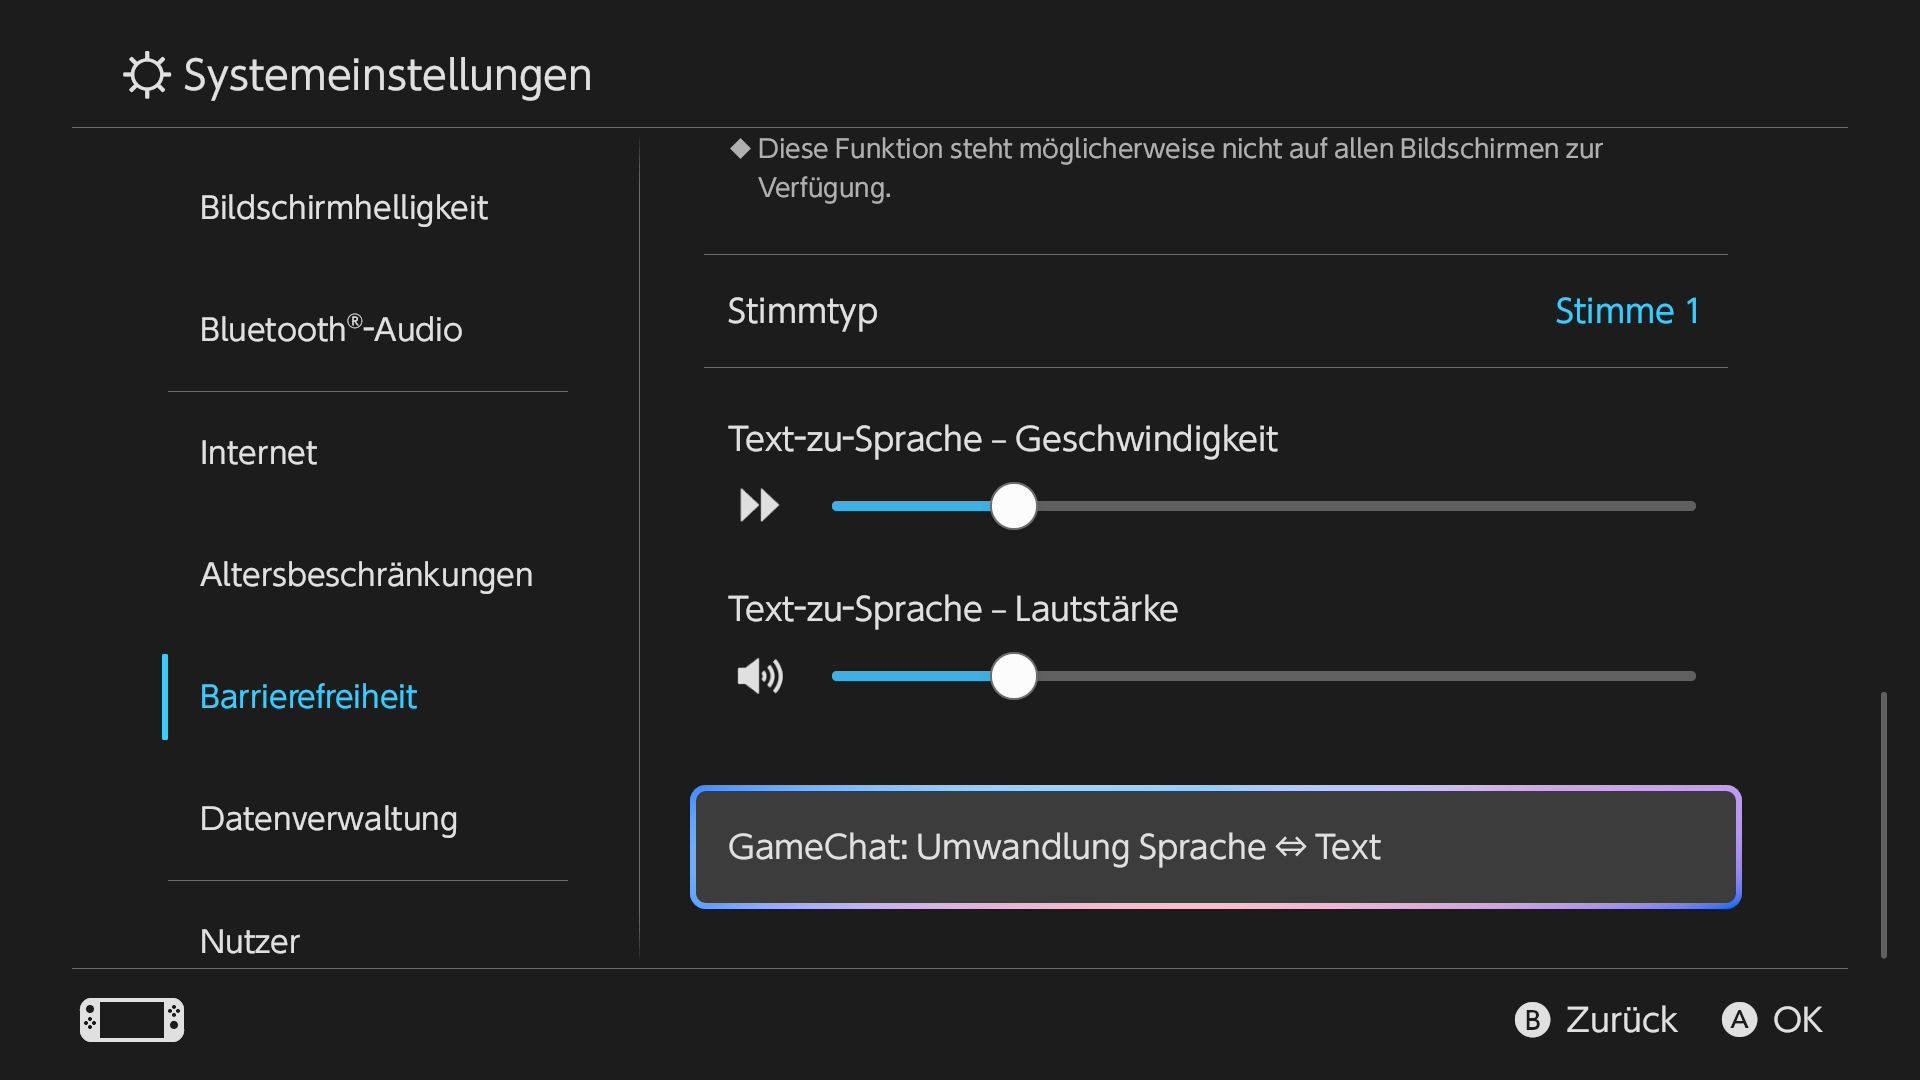Open the Nutzer settings category
The width and height of the screenshot is (1920, 1080).
(x=250, y=941)
